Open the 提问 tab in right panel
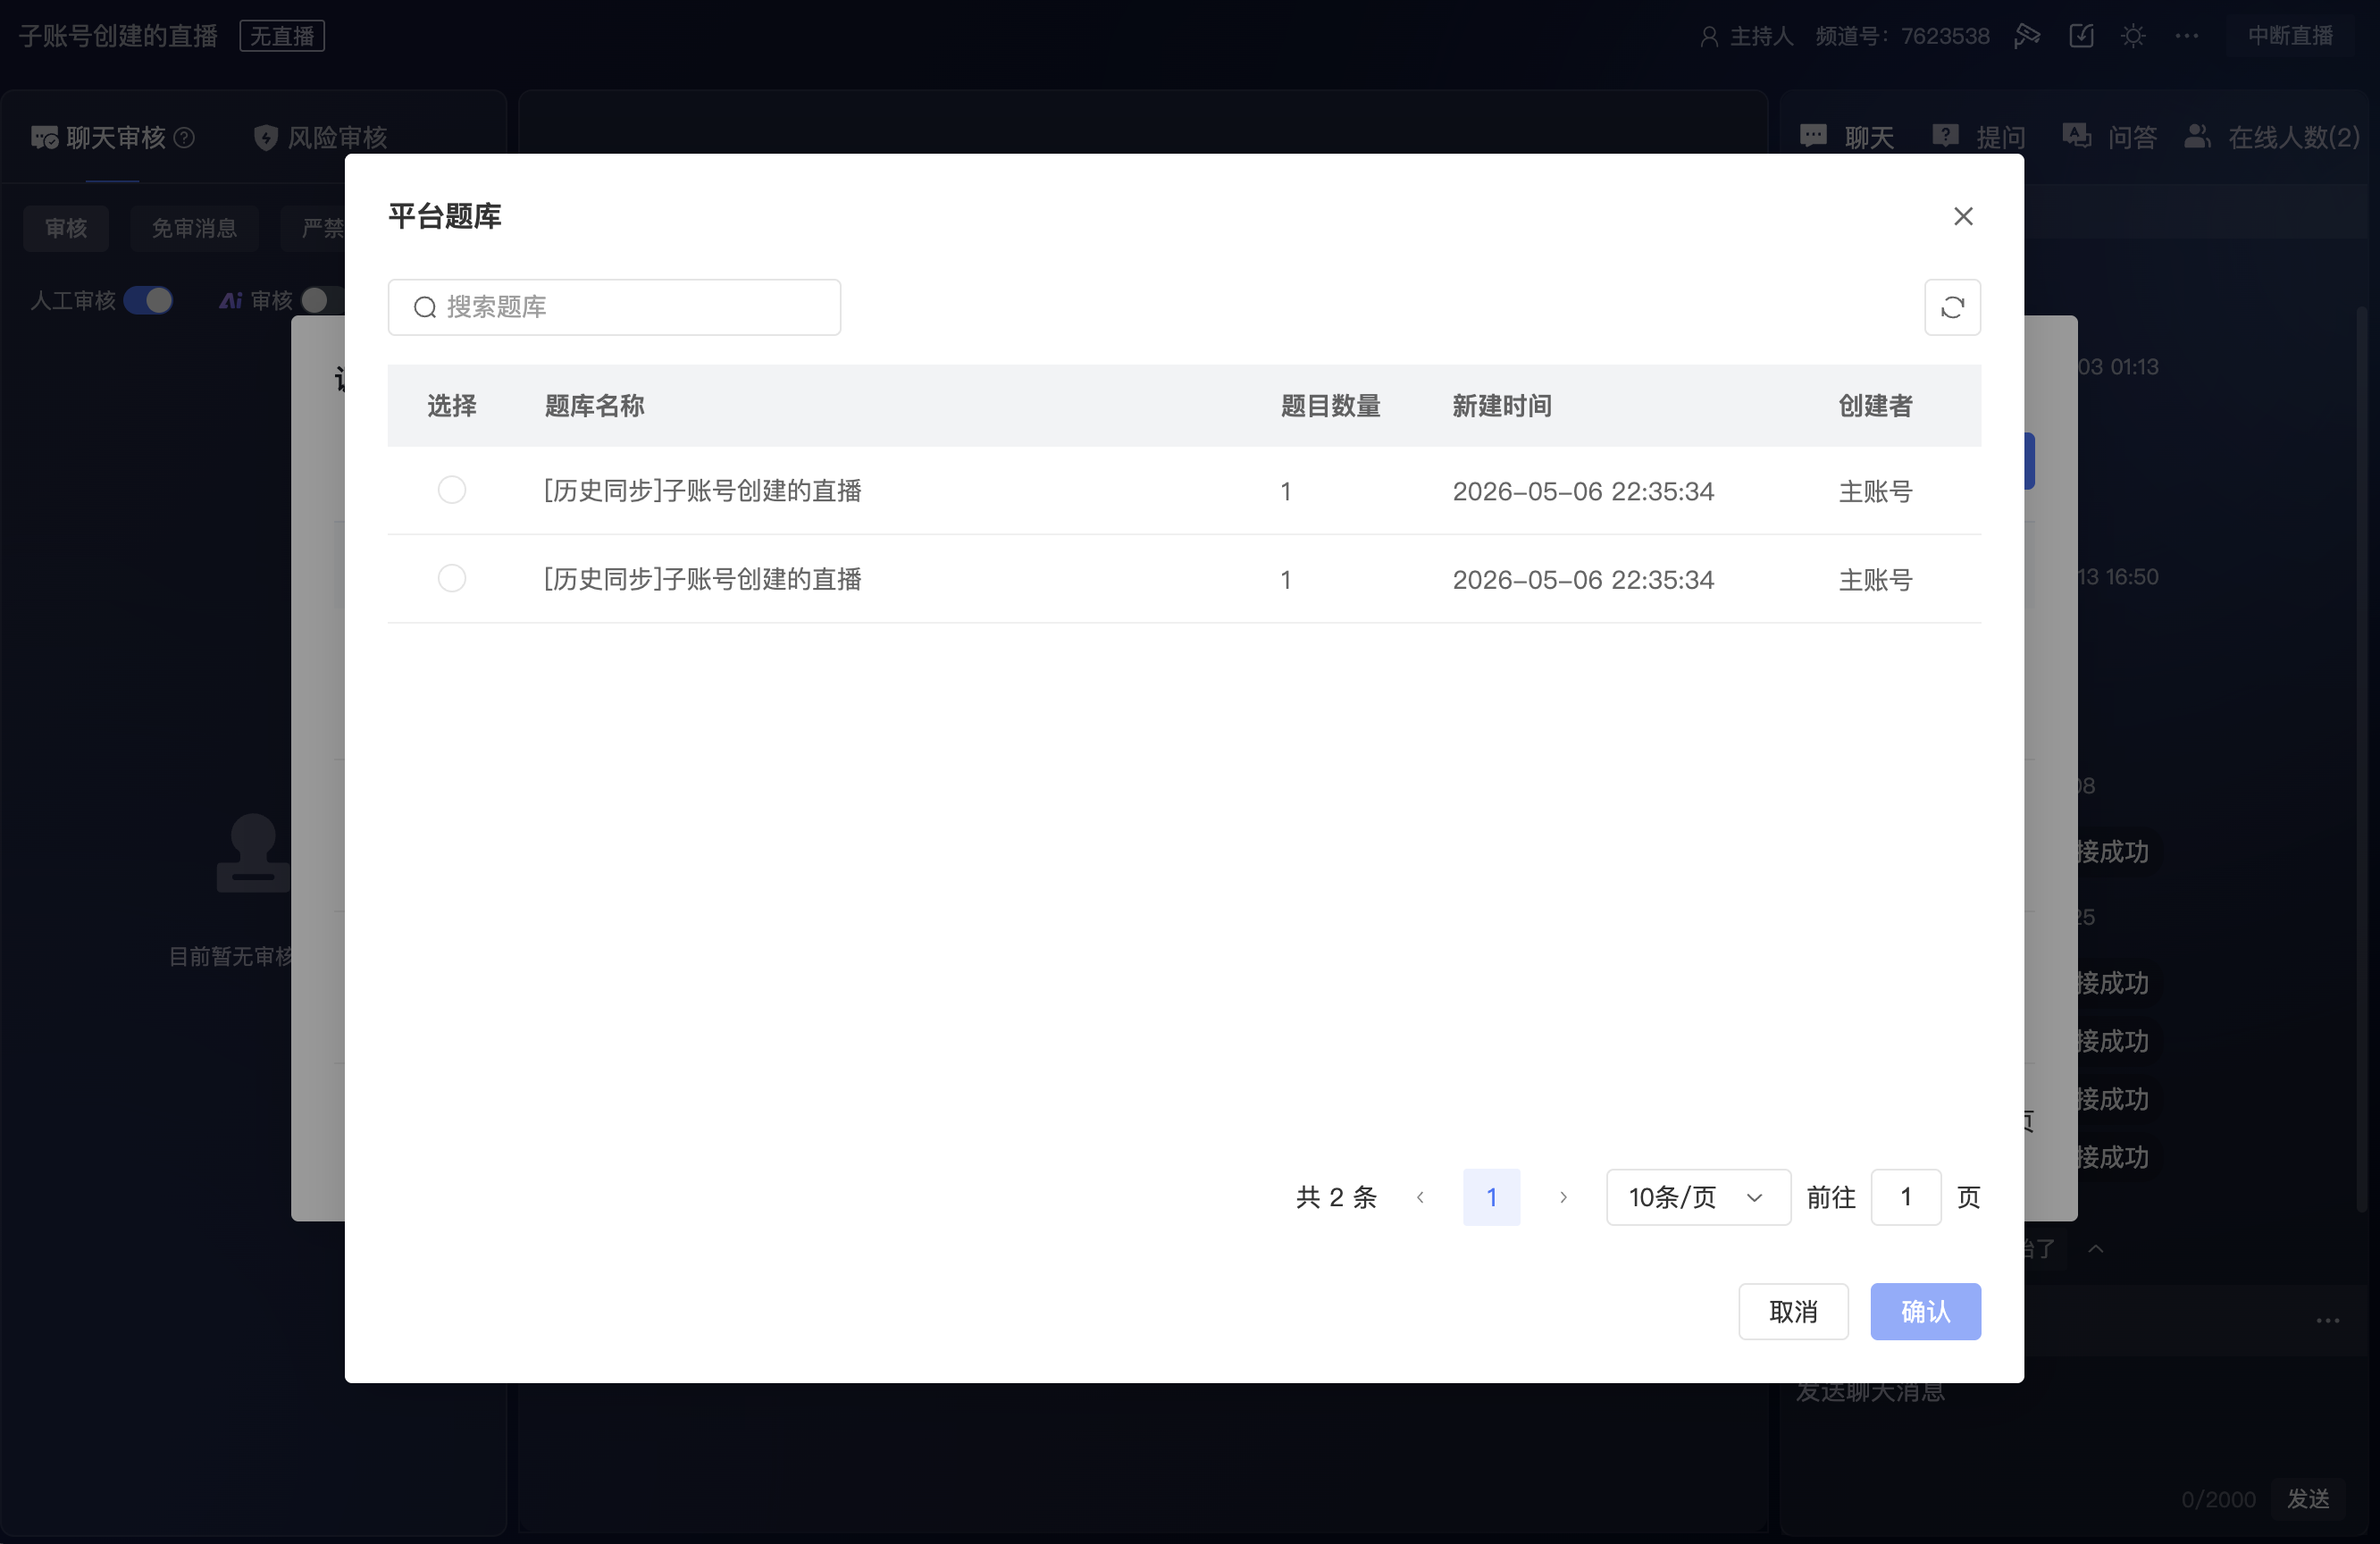Image resolution: width=2380 pixels, height=1544 pixels. pos(1979,137)
